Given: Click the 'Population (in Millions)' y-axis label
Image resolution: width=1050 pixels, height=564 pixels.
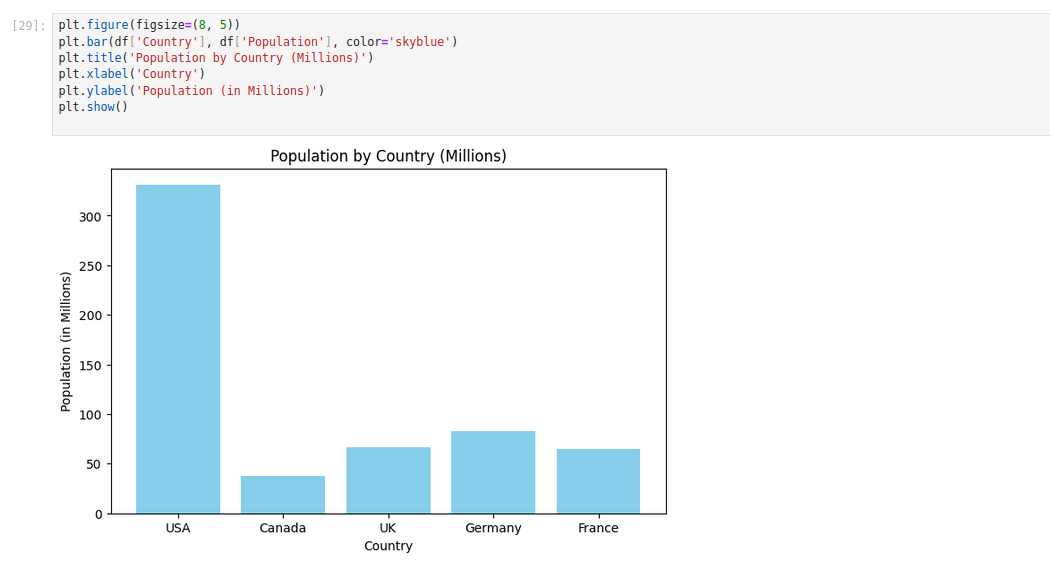Looking at the screenshot, I should pos(67,341).
